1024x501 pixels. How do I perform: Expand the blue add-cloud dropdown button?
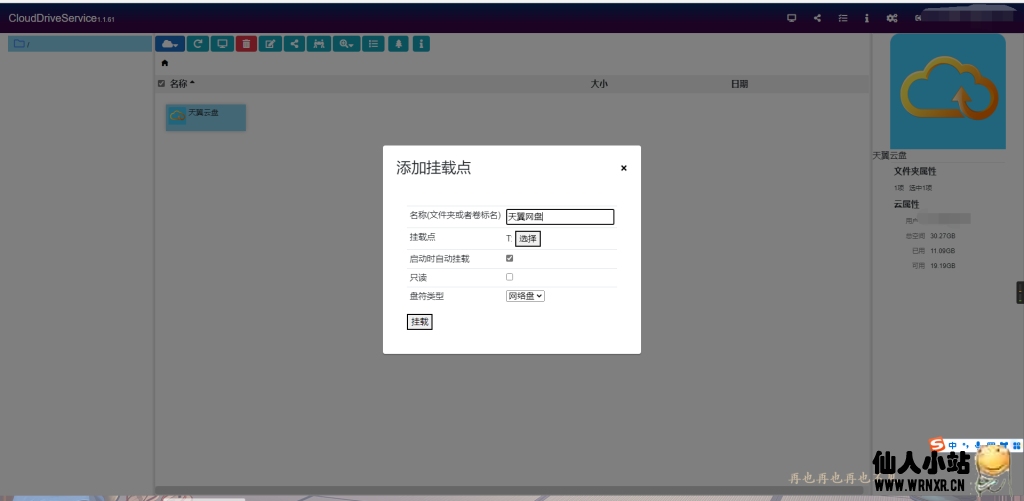[x=171, y=44]
